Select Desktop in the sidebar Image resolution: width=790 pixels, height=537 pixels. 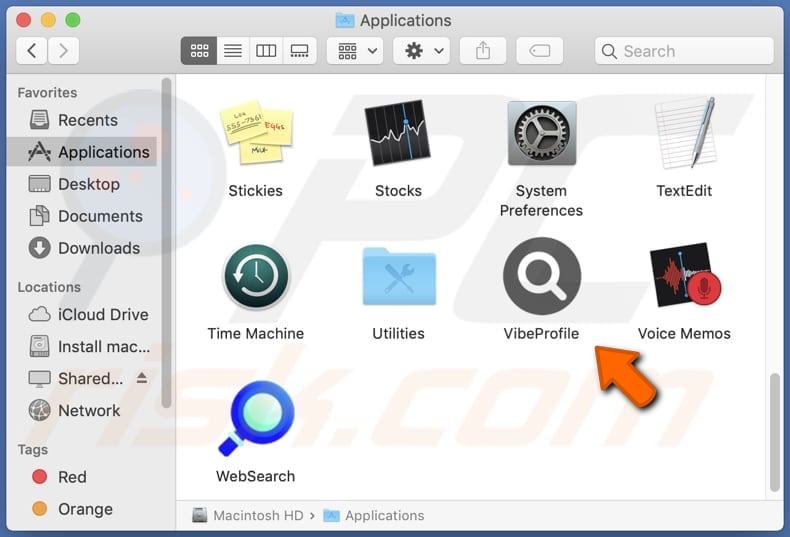83,184
